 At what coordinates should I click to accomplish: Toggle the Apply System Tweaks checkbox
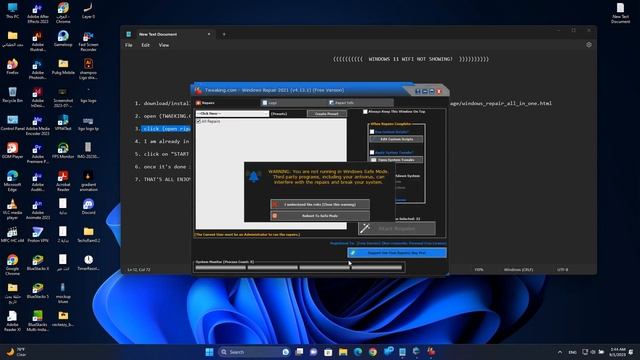pos(372,152)
